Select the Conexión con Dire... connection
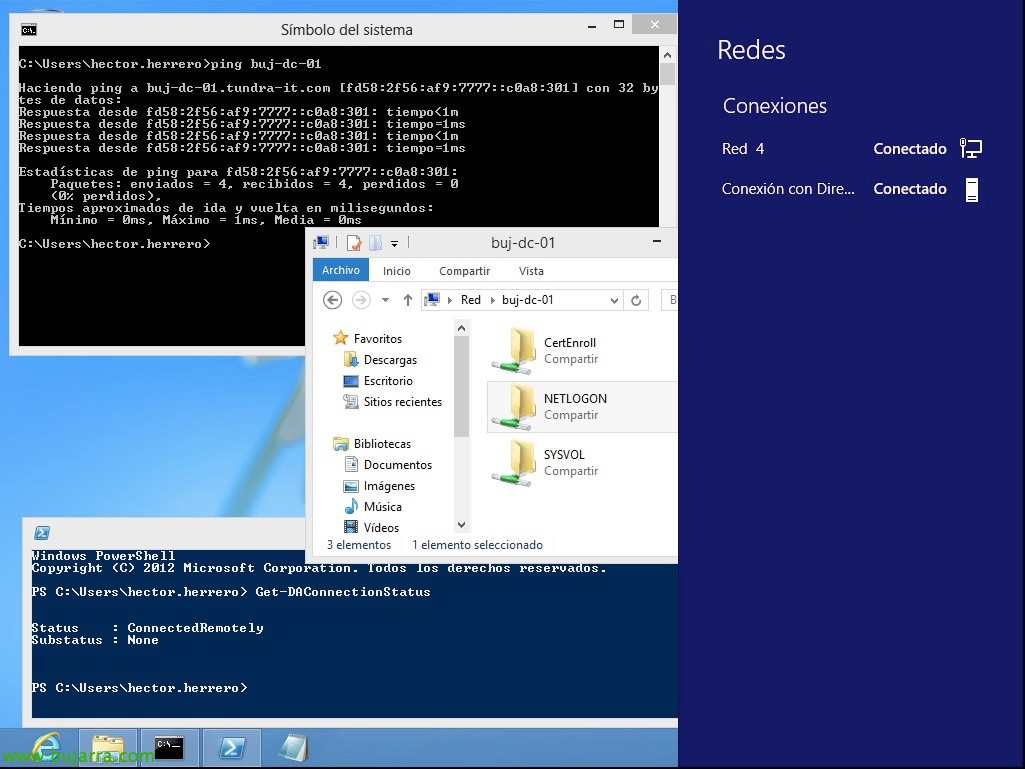 [x=851, y=189]
